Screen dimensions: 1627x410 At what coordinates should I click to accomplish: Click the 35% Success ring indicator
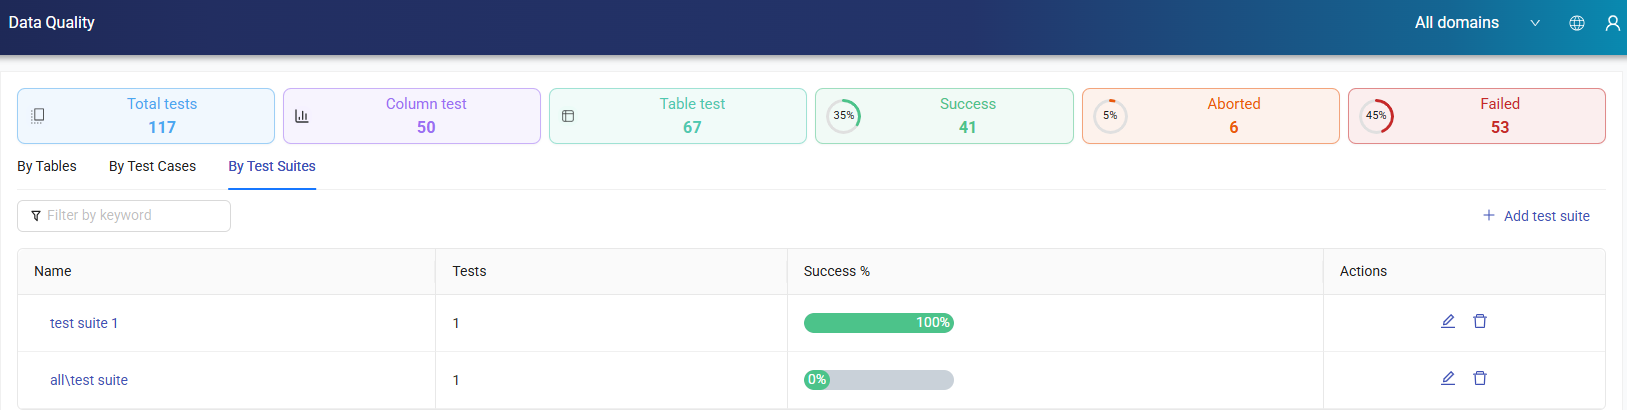(x=844, y=116)
